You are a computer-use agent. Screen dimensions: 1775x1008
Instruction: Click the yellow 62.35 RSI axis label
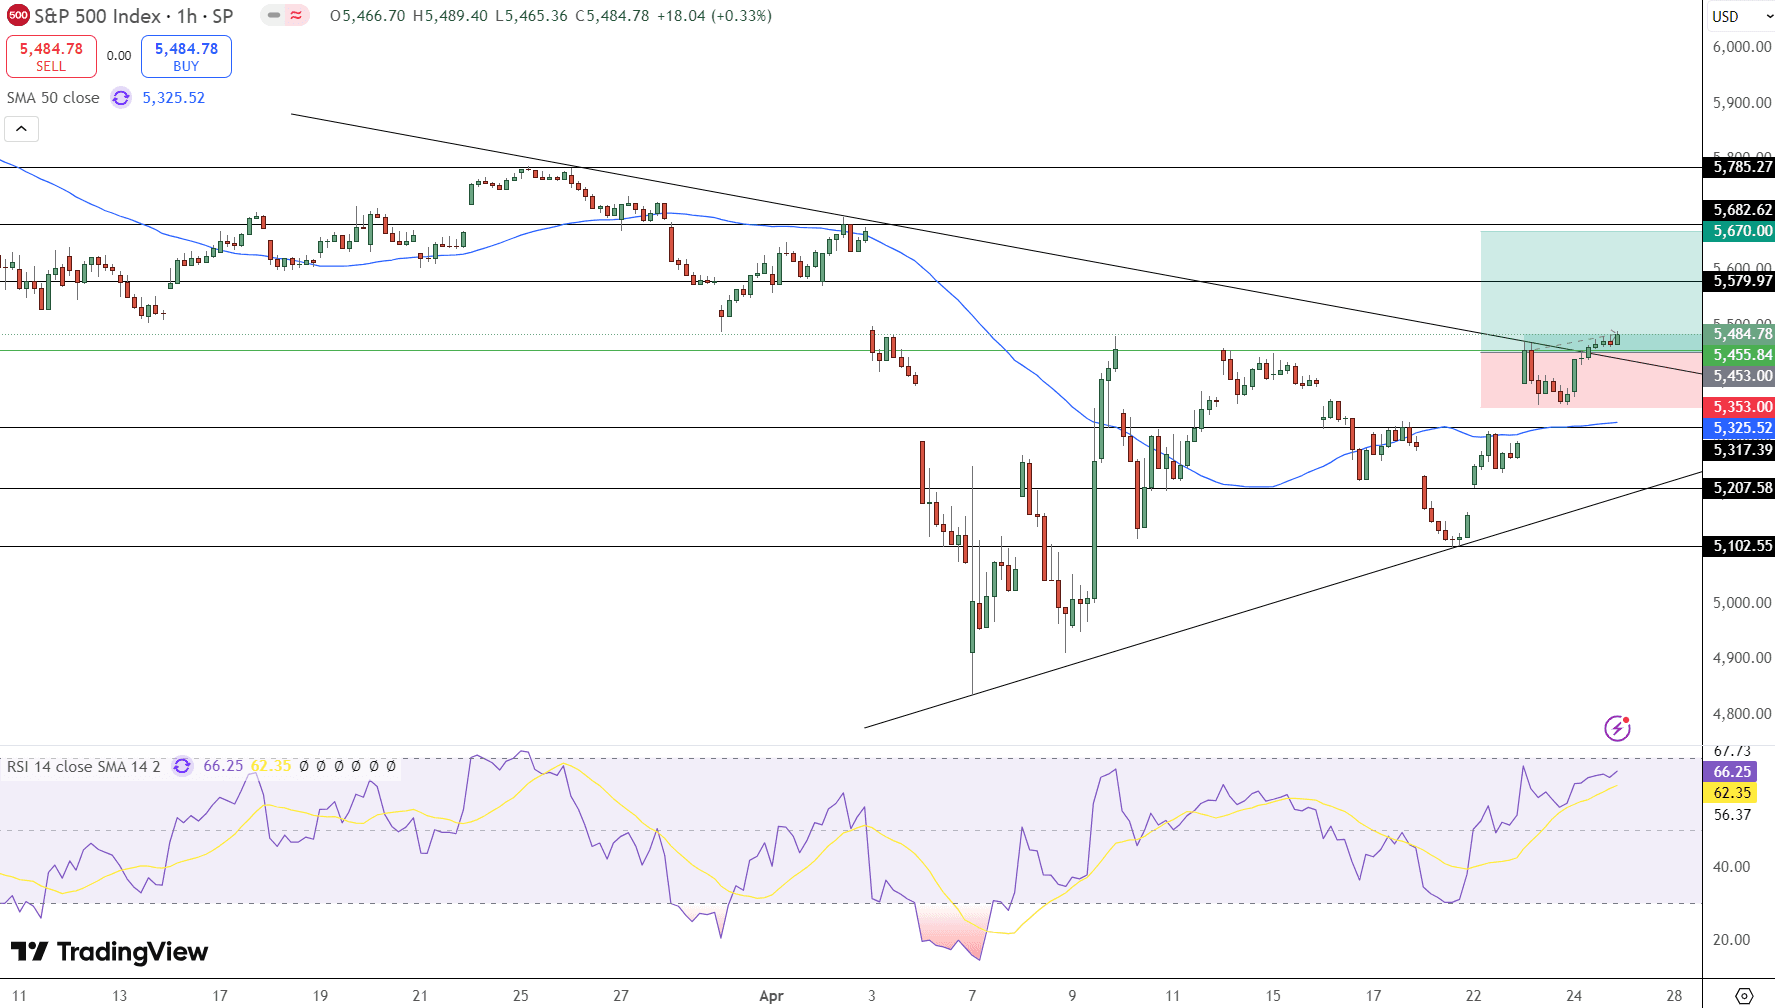pyautogui.click(x=1730, y=793)
